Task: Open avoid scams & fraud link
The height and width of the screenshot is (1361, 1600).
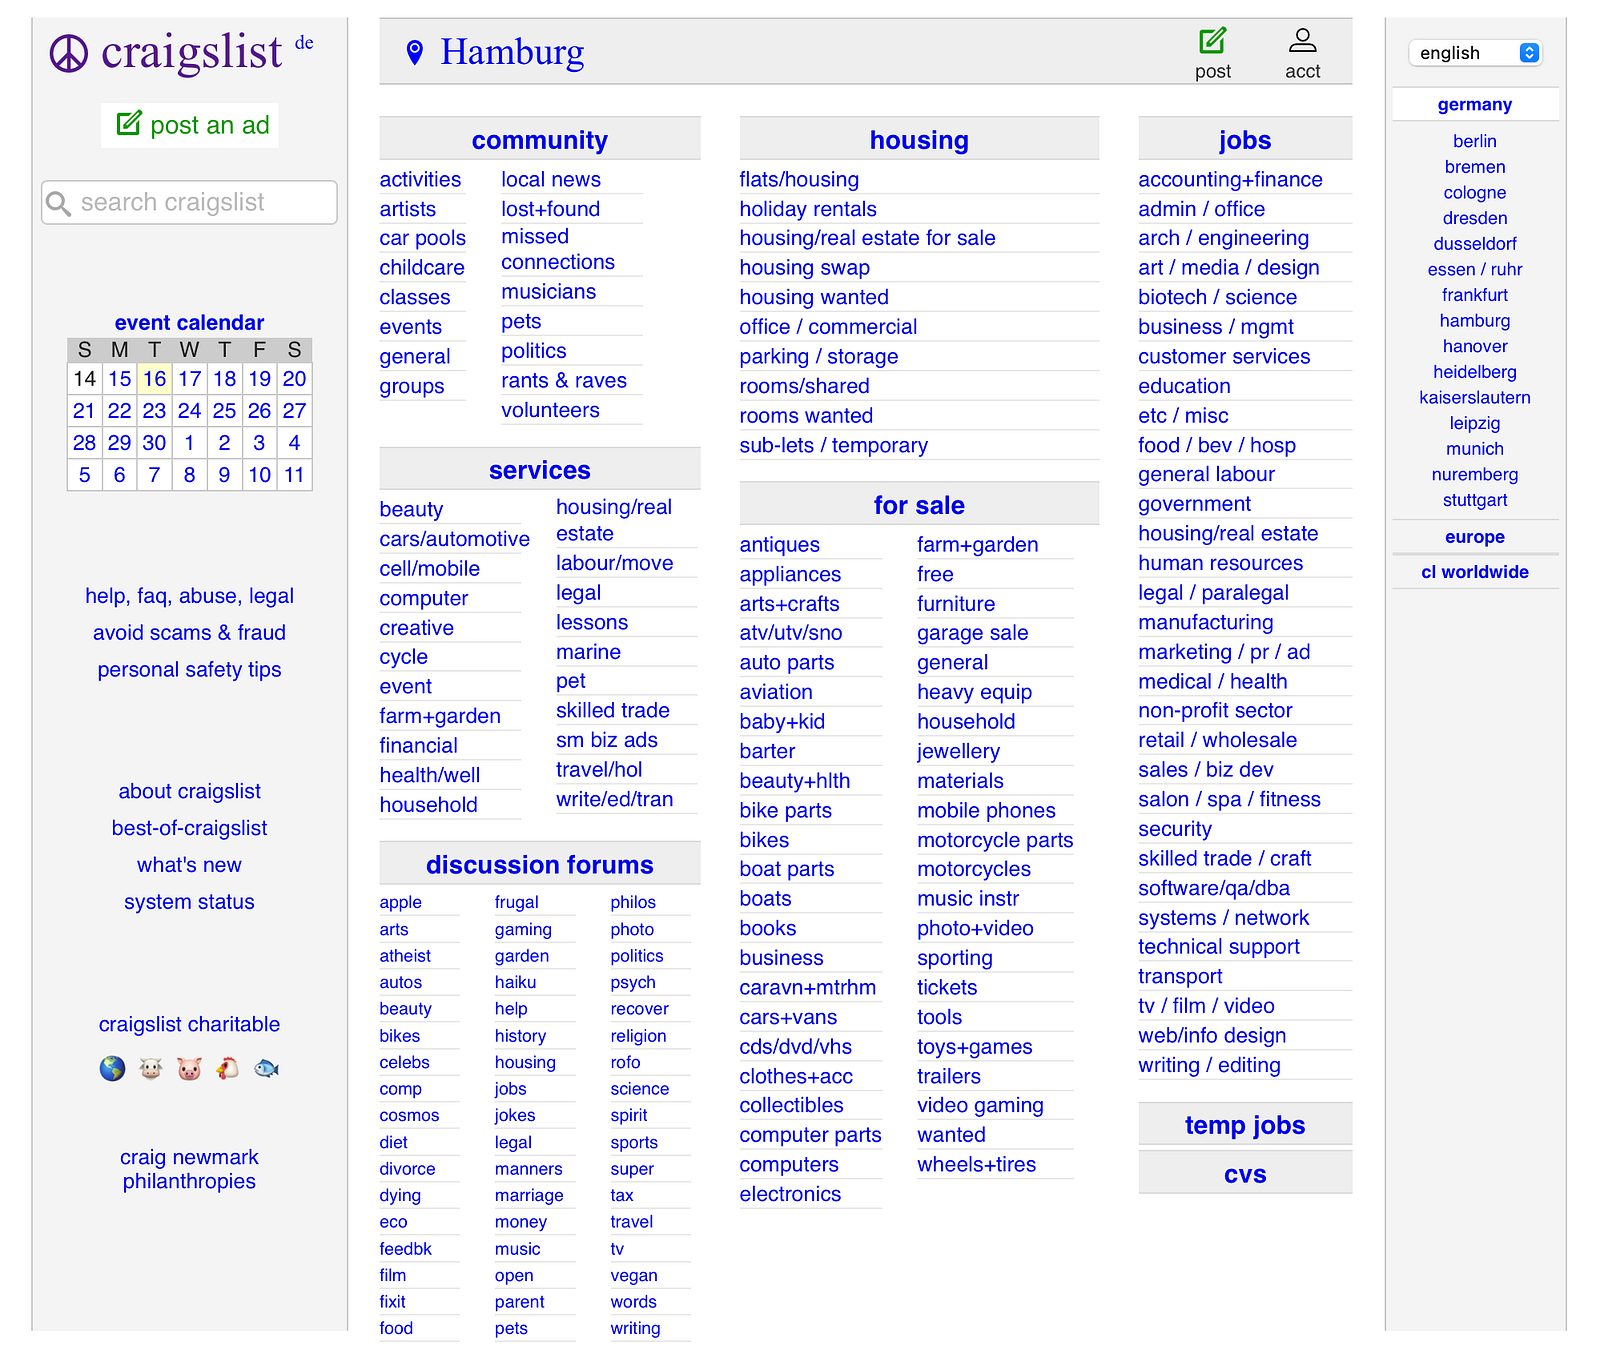Action: pyautogui.click(x=189, y=633)
